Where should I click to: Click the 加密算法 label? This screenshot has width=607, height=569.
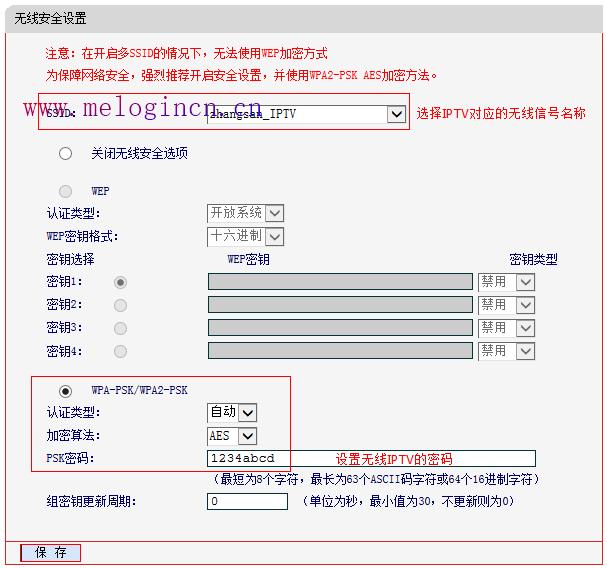[73, 435]
